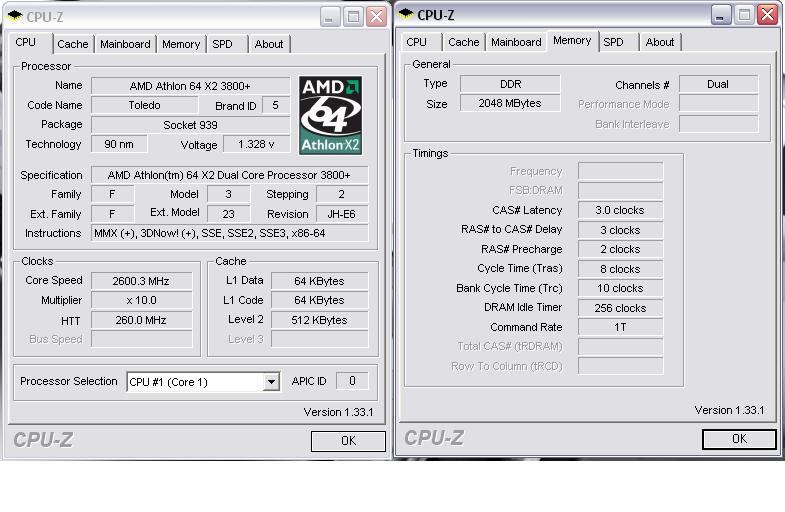Close the right CPU-Z window

(x=767, y=15)
